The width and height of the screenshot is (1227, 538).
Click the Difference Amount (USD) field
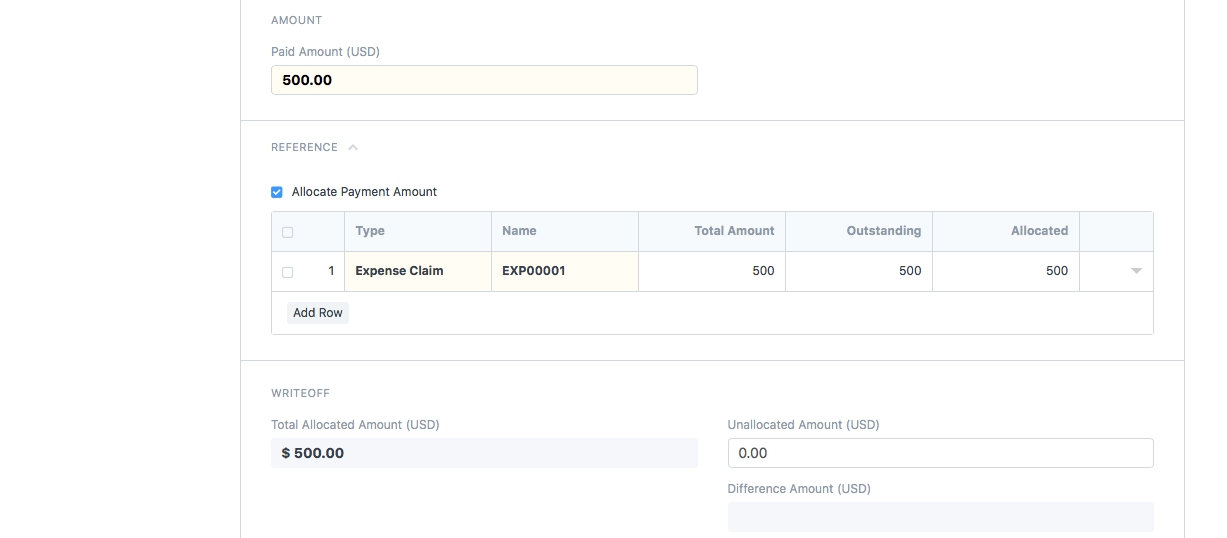click(x=940, y=516)
